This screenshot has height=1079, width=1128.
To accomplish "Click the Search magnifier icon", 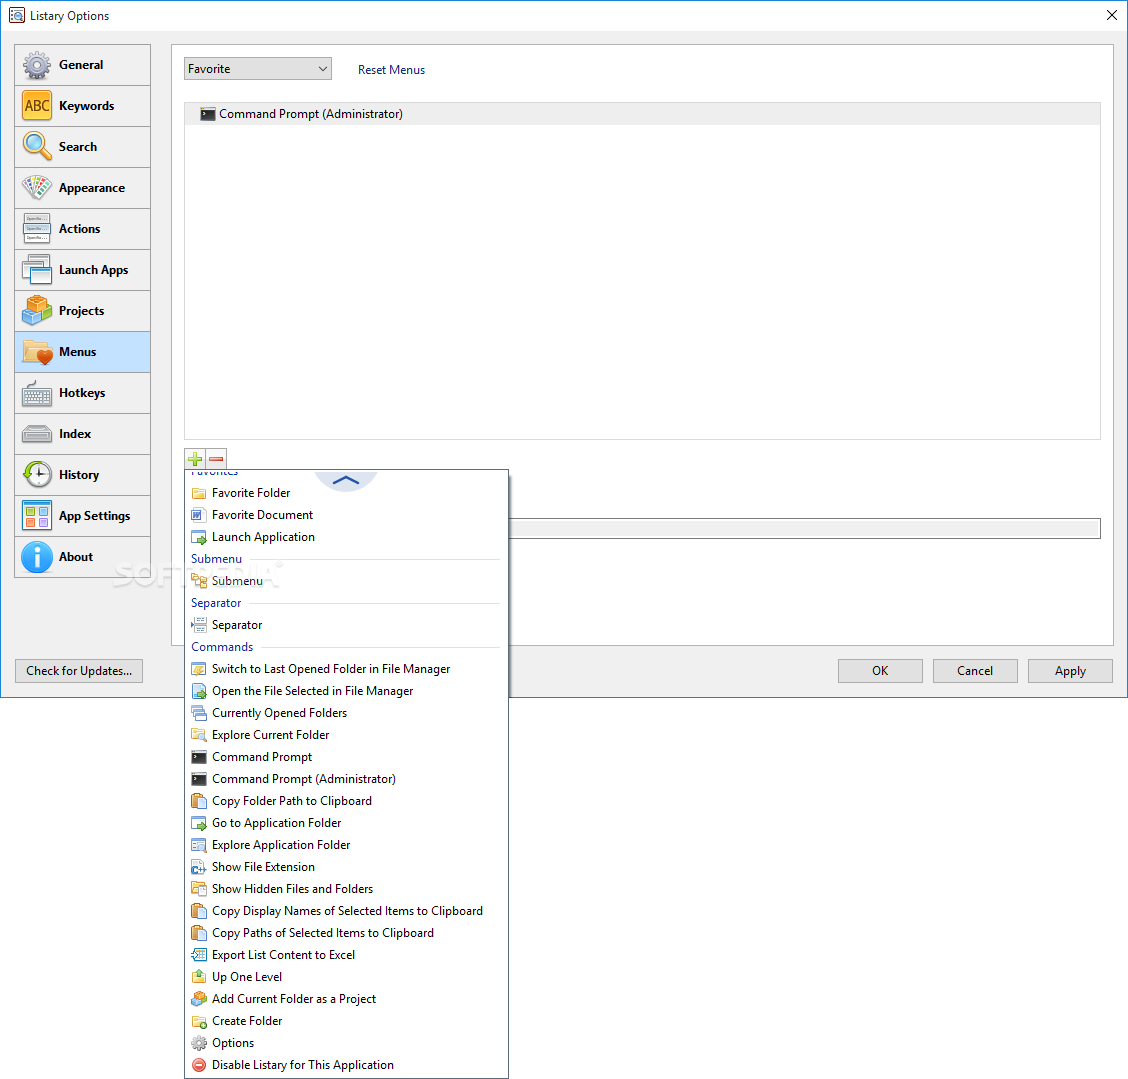I will tap(37, 147).
